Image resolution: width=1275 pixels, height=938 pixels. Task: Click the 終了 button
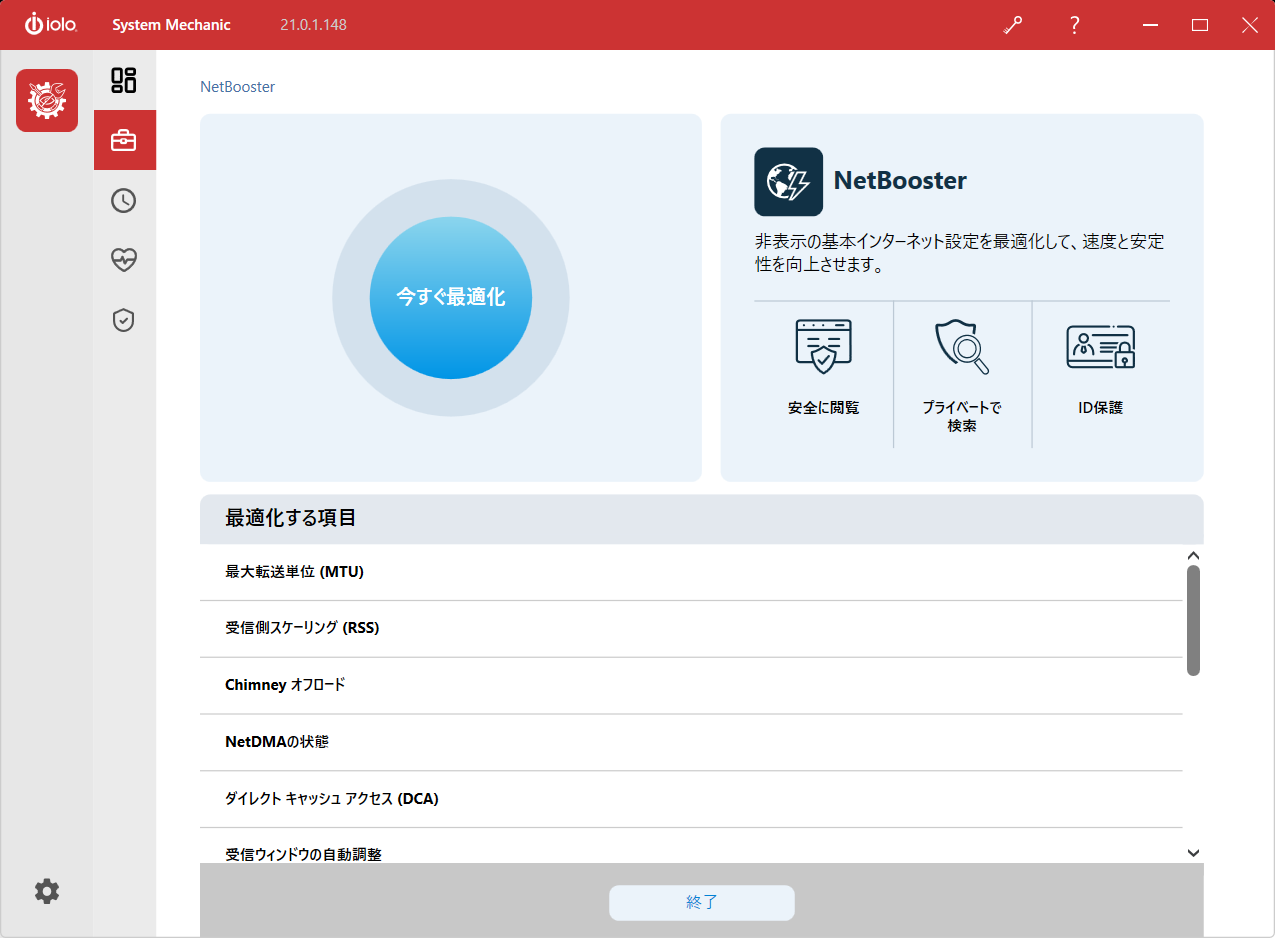pos(701,902)
